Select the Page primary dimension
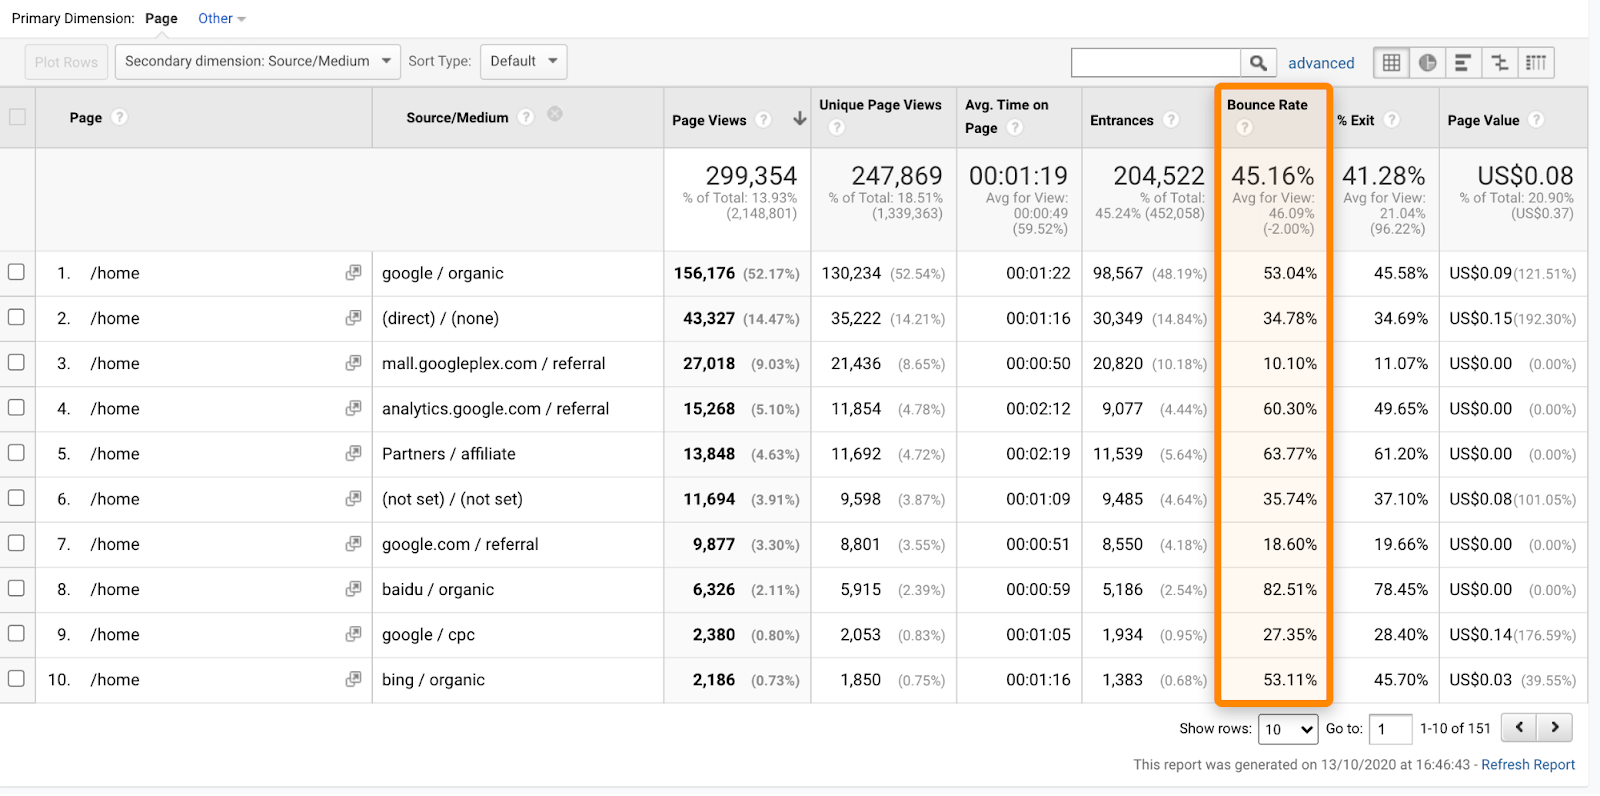The width and height of the screenshot is (1600, 796). click(x=161, y=18)
